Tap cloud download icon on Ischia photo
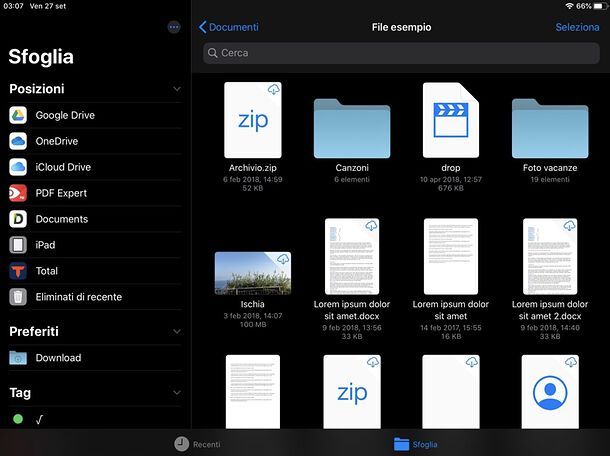The height and width of the screenshot is (456, 610). click(x=283, y=259)
